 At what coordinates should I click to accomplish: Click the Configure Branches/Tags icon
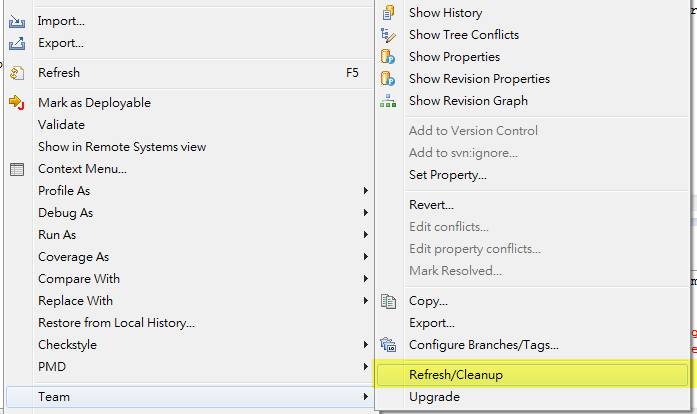[x=389, y=345]
